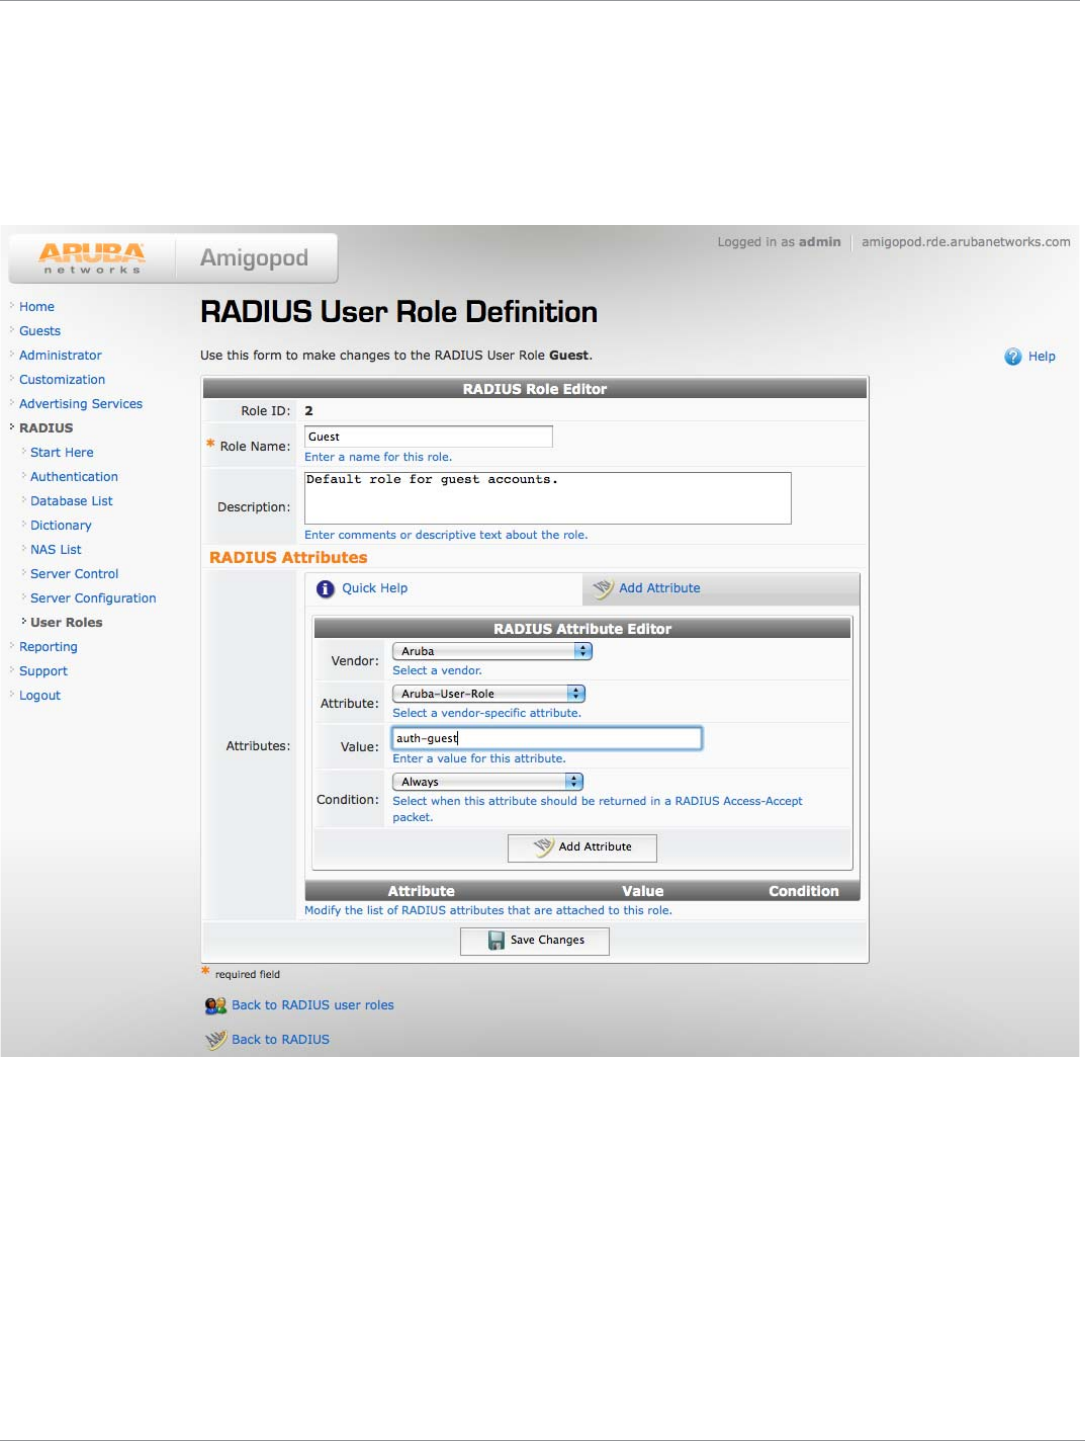Follow the Back to RADIUS user roles link
Screen dimensions: 1085x1441
pyautogui.click(x=313, y=1006)
